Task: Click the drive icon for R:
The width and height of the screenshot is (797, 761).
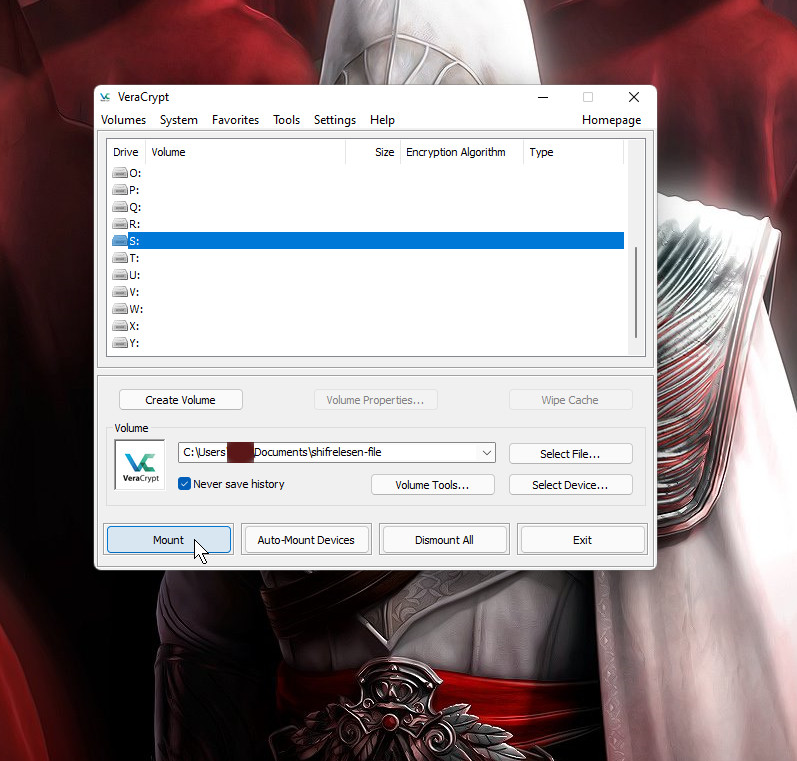Action: point(119,224)
